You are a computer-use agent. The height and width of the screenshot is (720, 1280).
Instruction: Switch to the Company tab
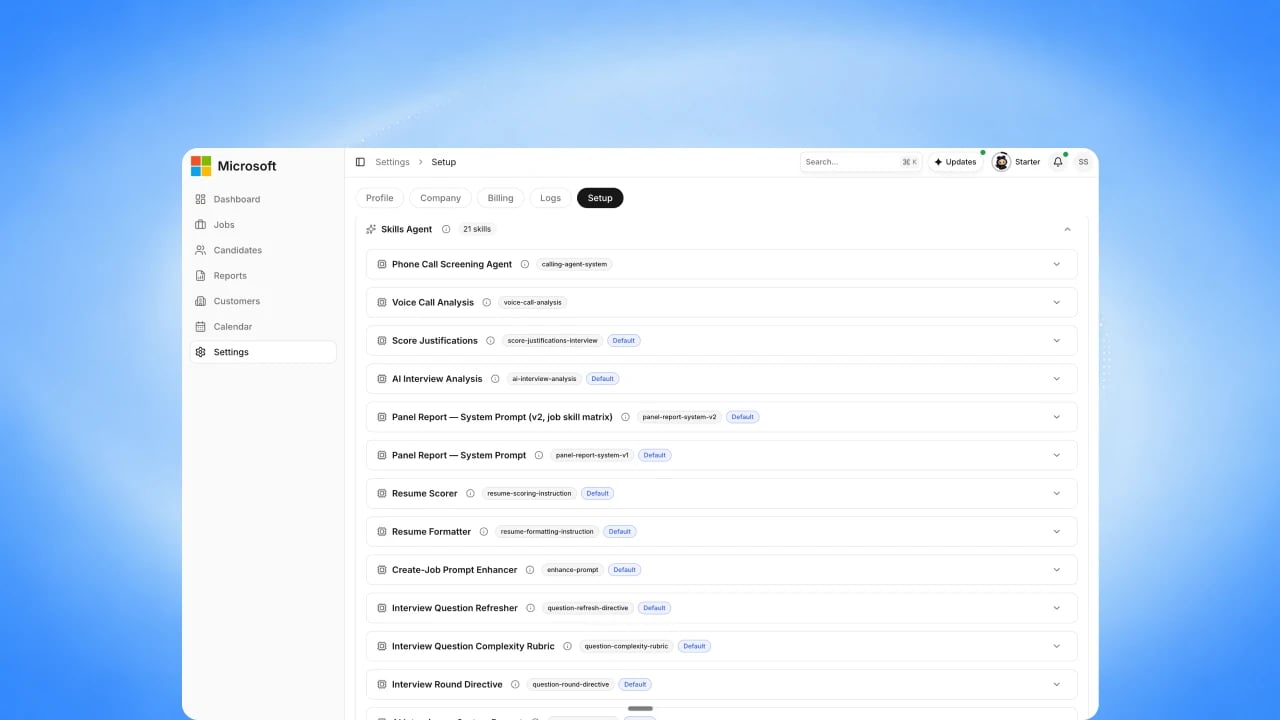click(440, 198)
